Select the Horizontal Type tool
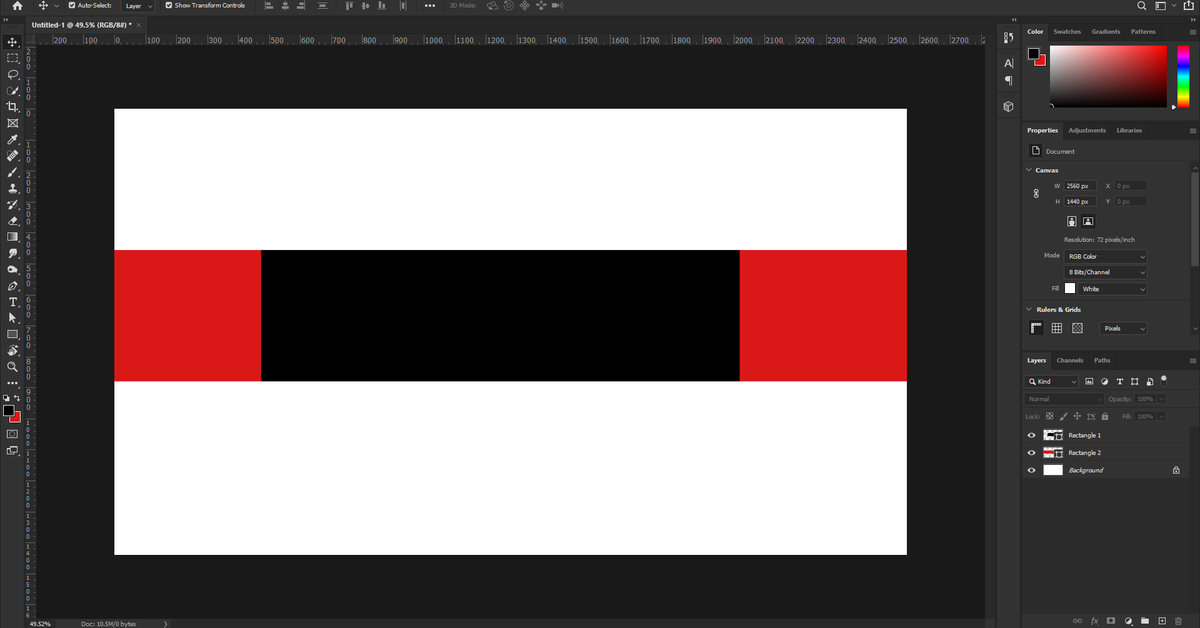 tap(13, 302)
